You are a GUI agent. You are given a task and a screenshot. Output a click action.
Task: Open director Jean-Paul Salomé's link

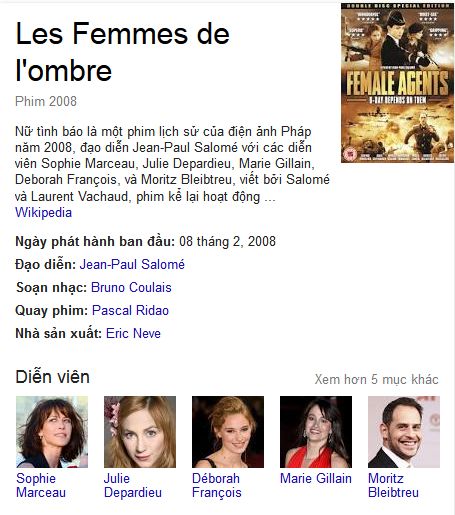[132, 264]
